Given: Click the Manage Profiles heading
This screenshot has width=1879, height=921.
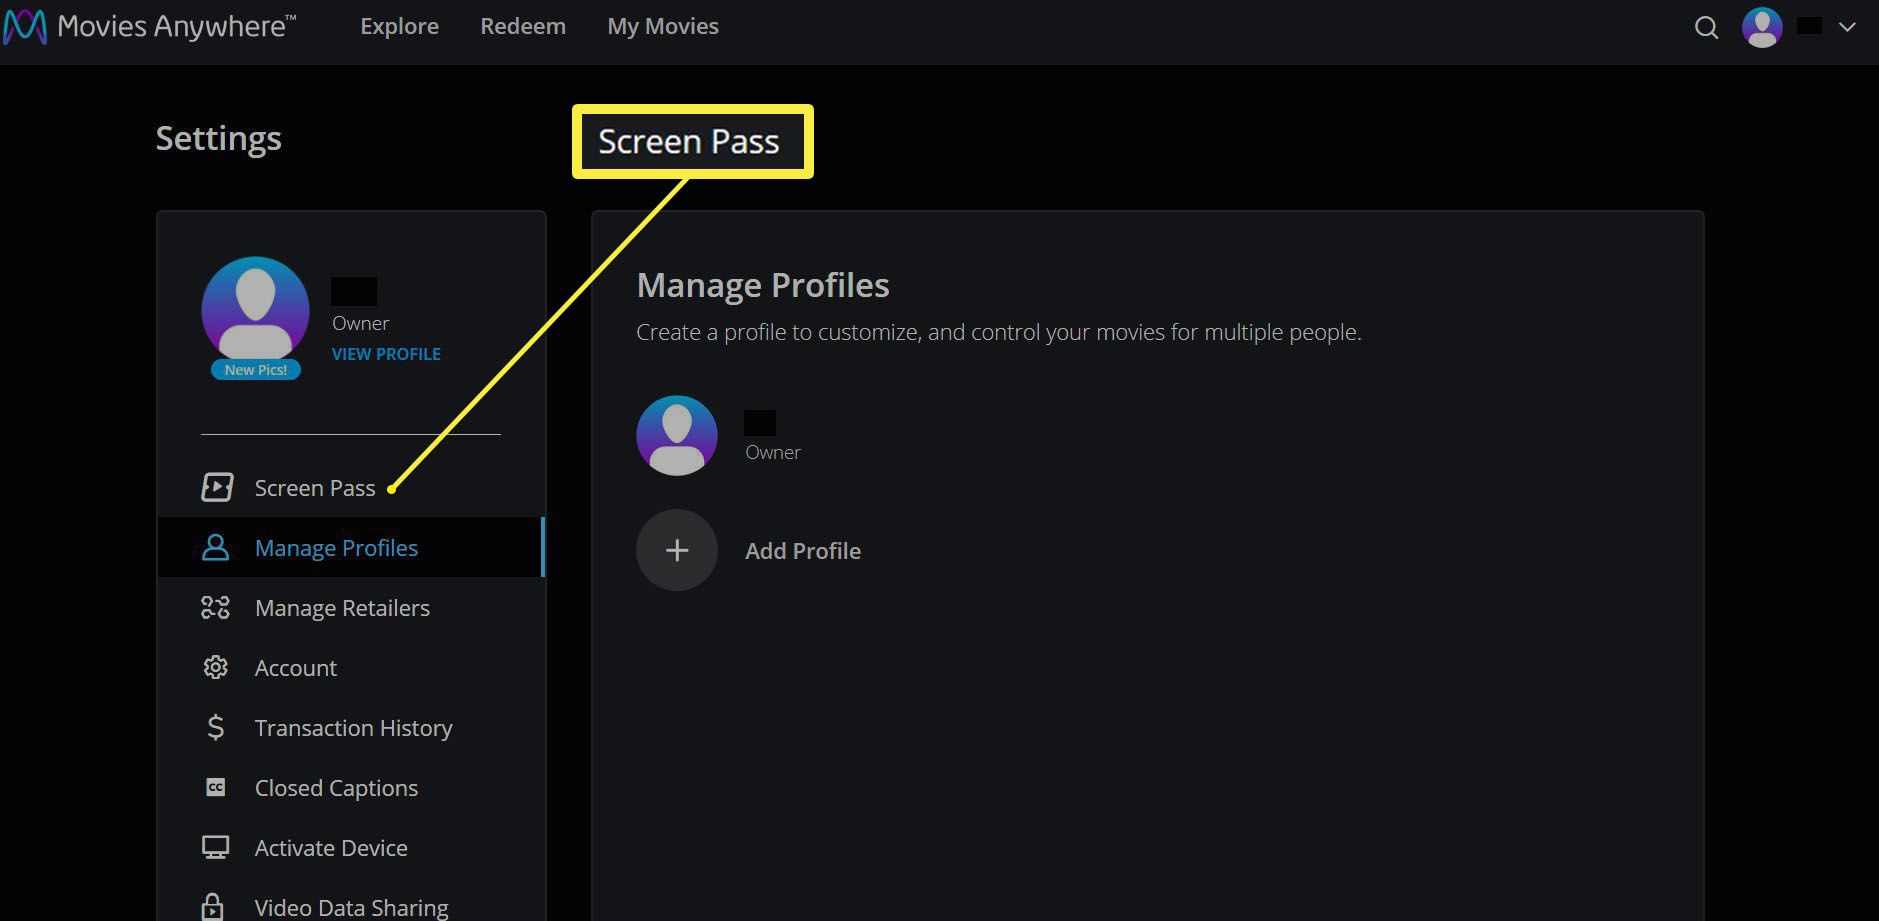Looking at the screenshot, I should click(x=763, y=285).
